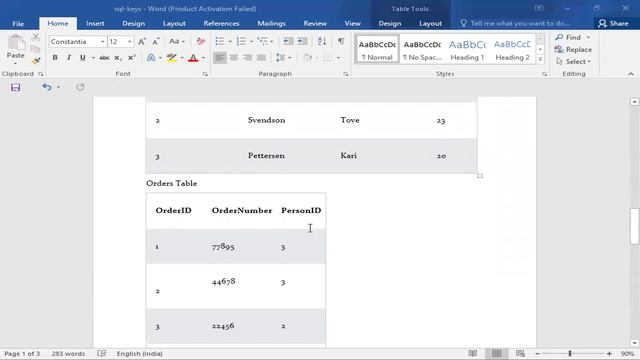Decrease paragraph indent
The height and width of the screenshot is (360, 640).
point(288,41)
